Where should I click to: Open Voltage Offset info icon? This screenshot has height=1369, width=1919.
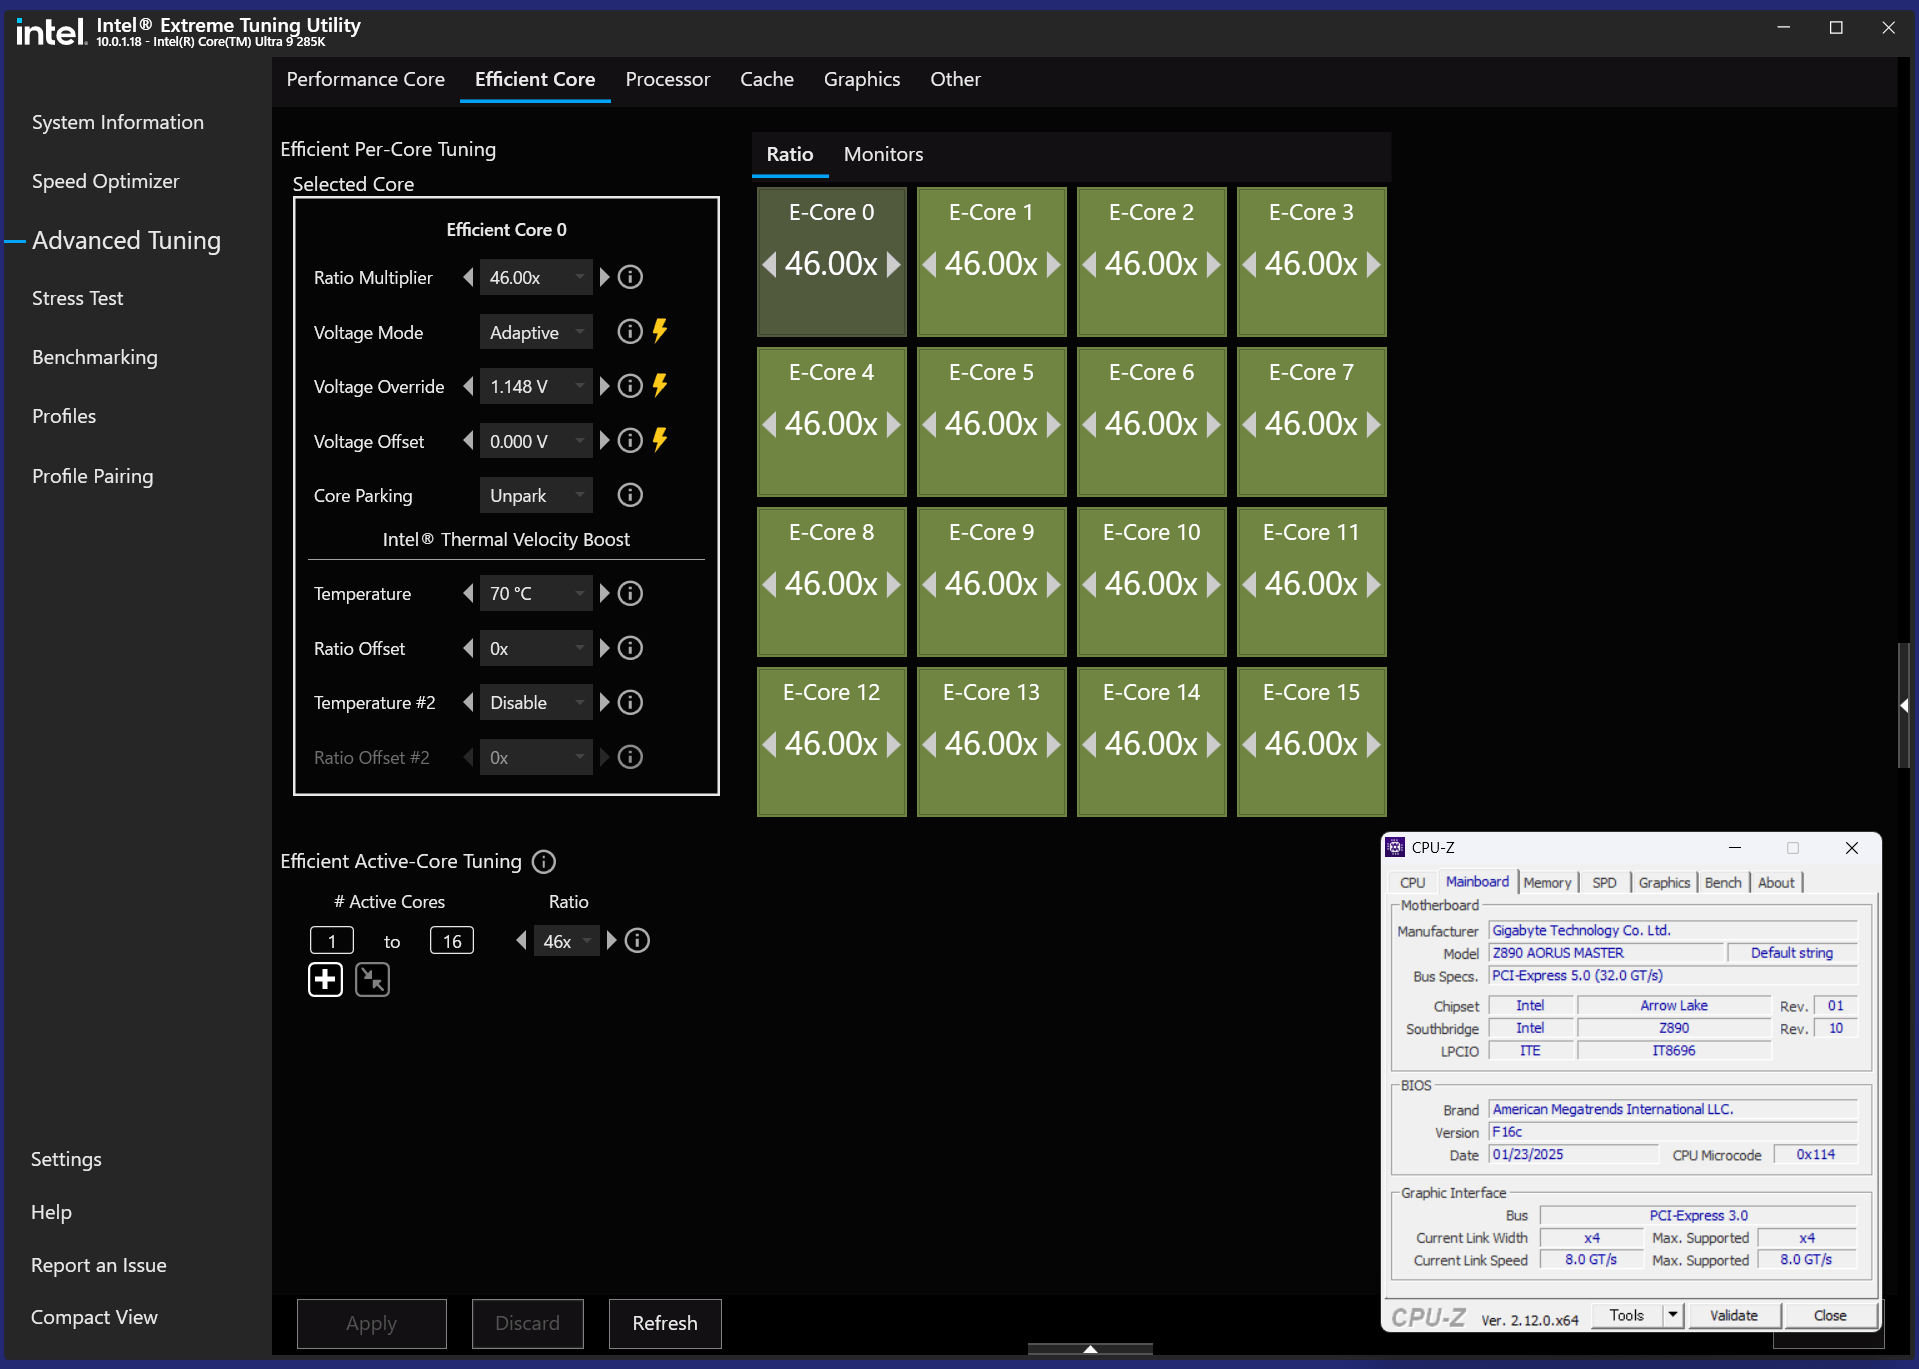[x=630, y=441]
